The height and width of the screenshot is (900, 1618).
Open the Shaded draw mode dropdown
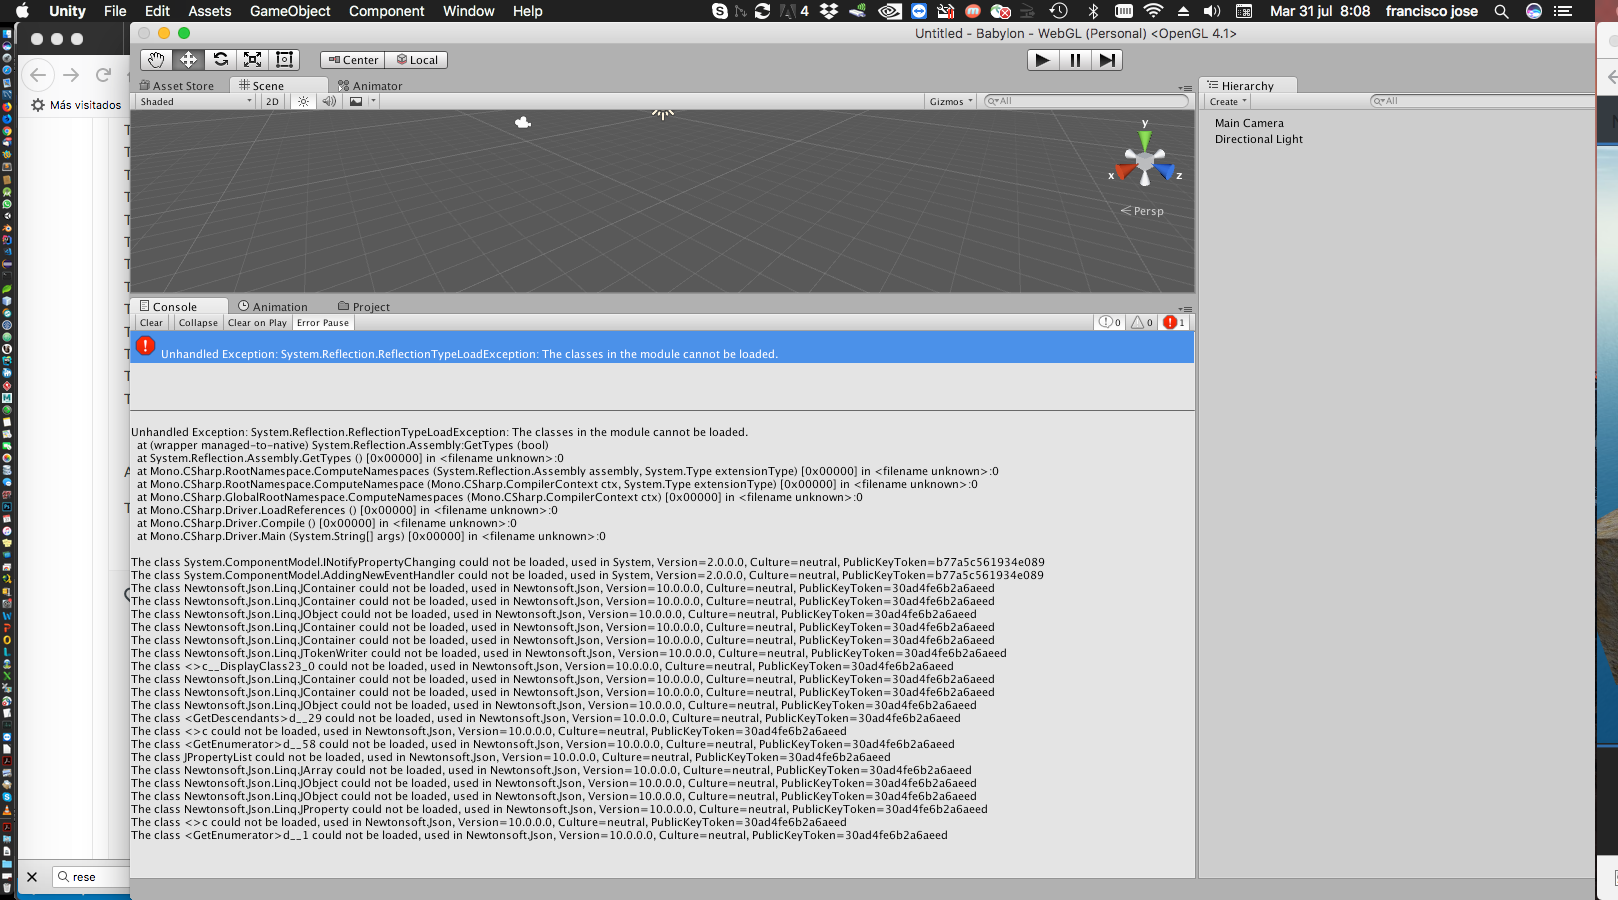click(x=196, y=101)
